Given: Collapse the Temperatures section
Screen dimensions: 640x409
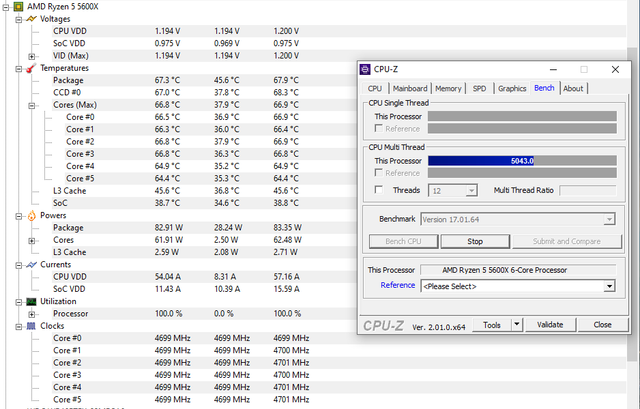Looking at the screenshot, I should tap(18, 69).
